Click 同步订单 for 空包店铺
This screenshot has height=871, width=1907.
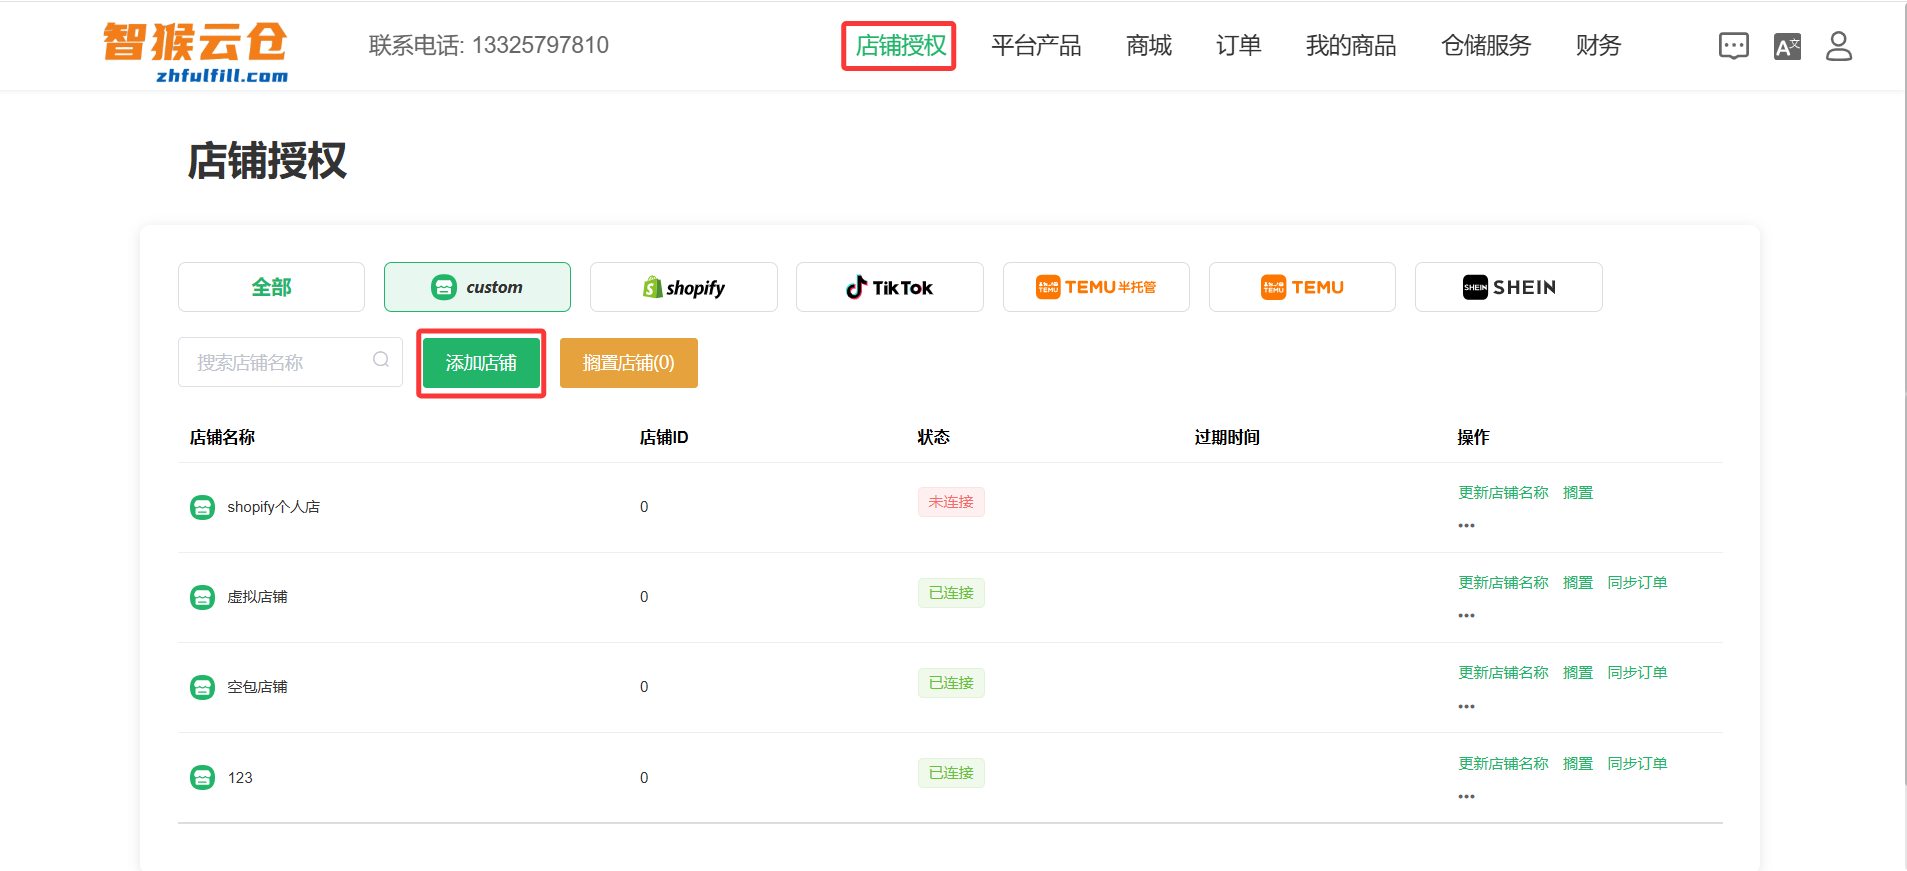point(1637,672)
